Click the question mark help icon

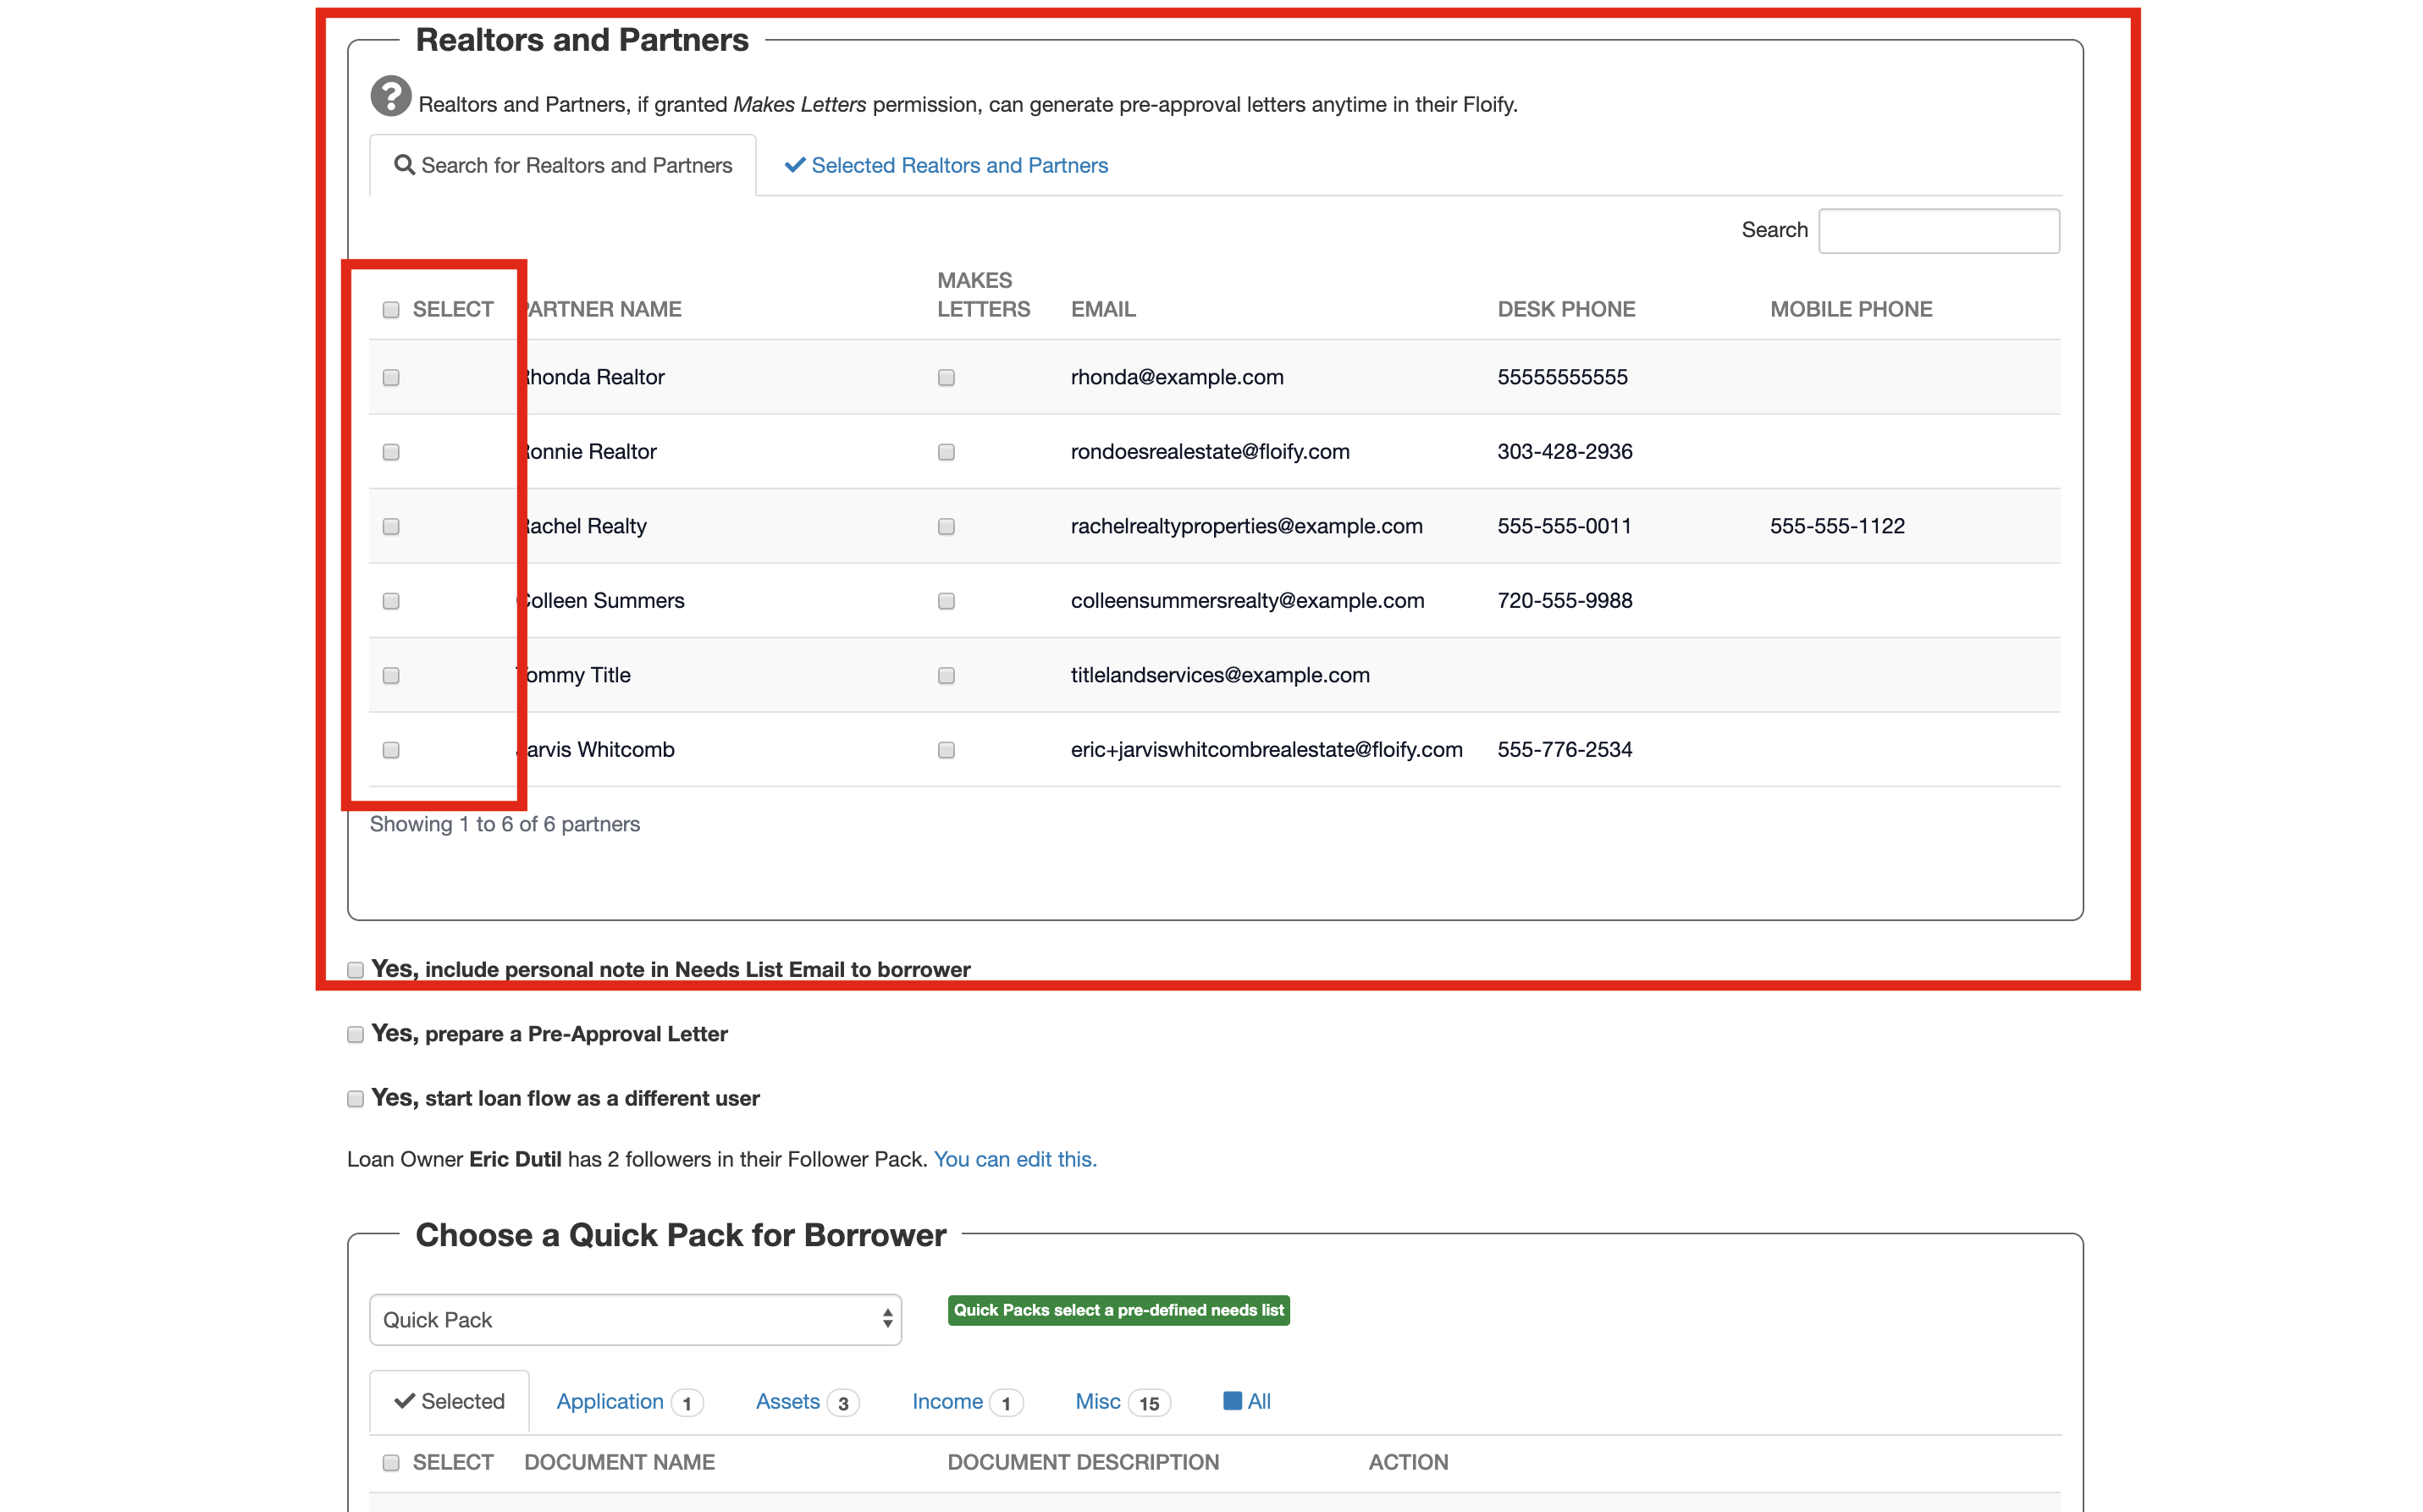point(390,97)
